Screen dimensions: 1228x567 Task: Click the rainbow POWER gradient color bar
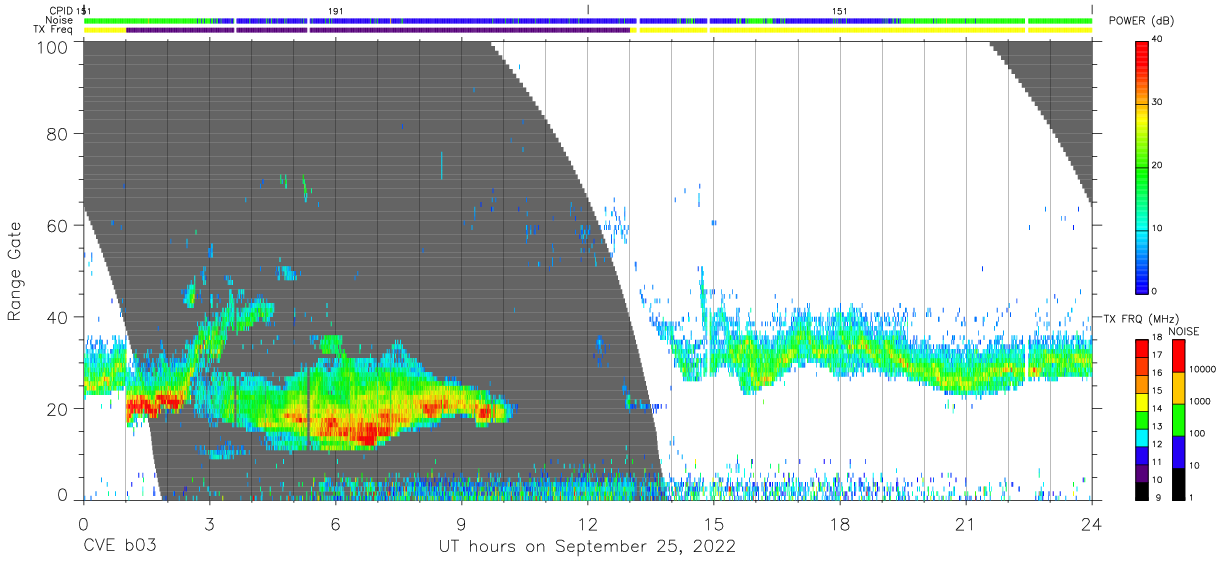(1142, 166)
